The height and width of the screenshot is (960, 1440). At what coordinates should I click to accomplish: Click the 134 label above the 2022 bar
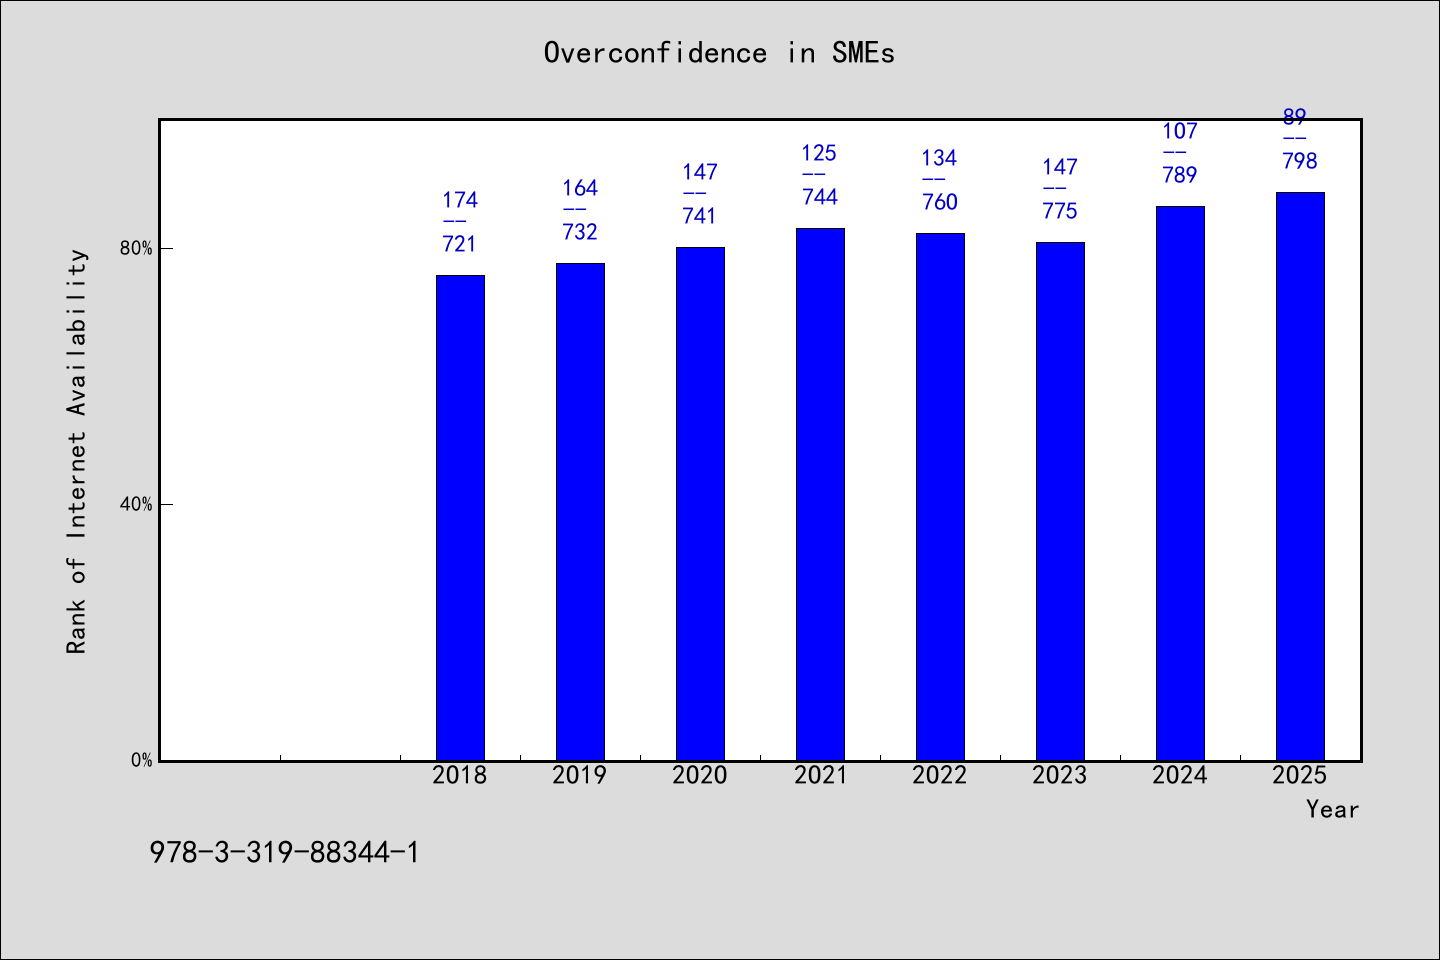point(940,158)
